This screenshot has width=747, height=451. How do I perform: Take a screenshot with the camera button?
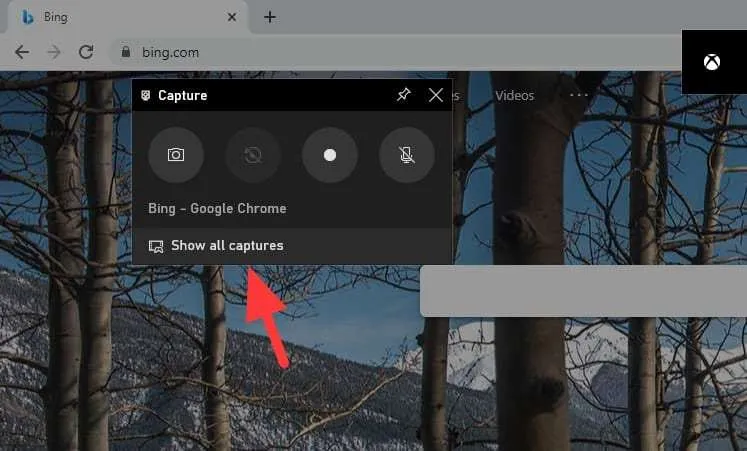[176, 155]
